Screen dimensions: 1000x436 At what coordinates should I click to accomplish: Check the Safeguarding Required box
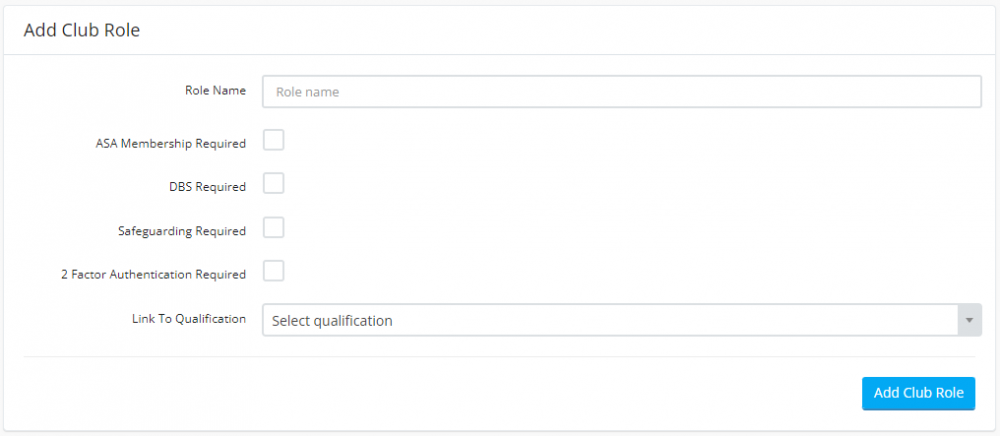tap(273, 227)
